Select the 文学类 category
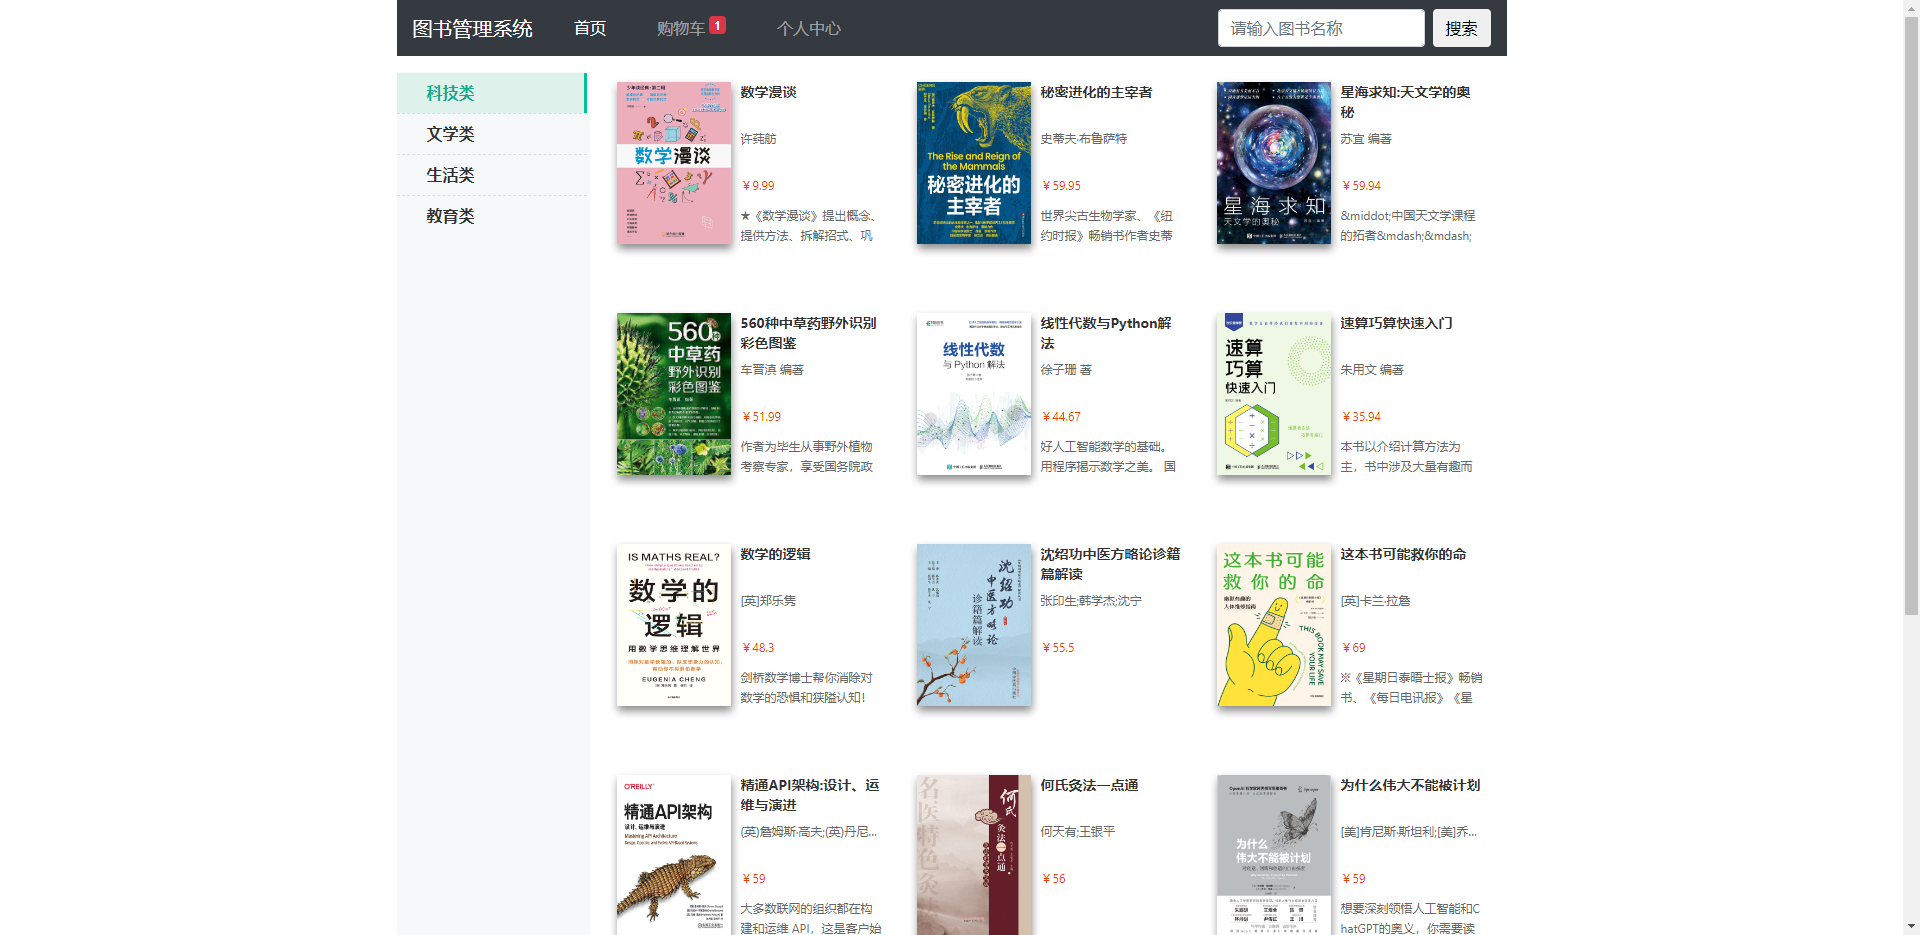This screenshot has width=1920, height=935. [491, 134]
